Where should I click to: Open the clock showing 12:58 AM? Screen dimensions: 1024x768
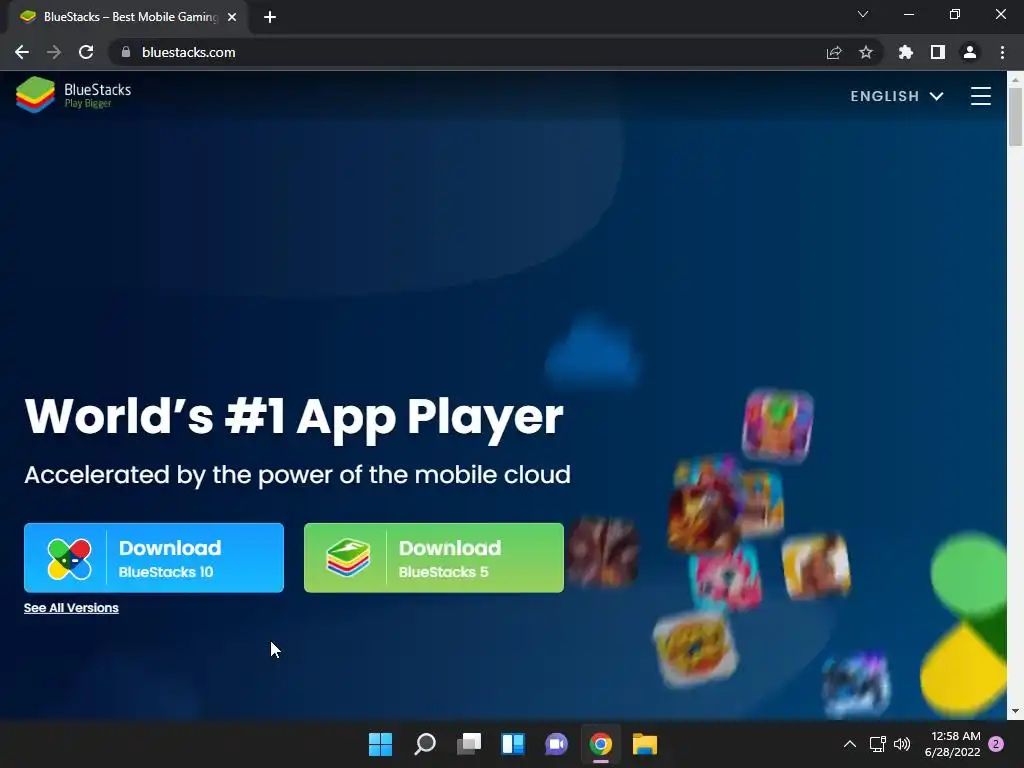pyautogui.click(x=952, y=744)
